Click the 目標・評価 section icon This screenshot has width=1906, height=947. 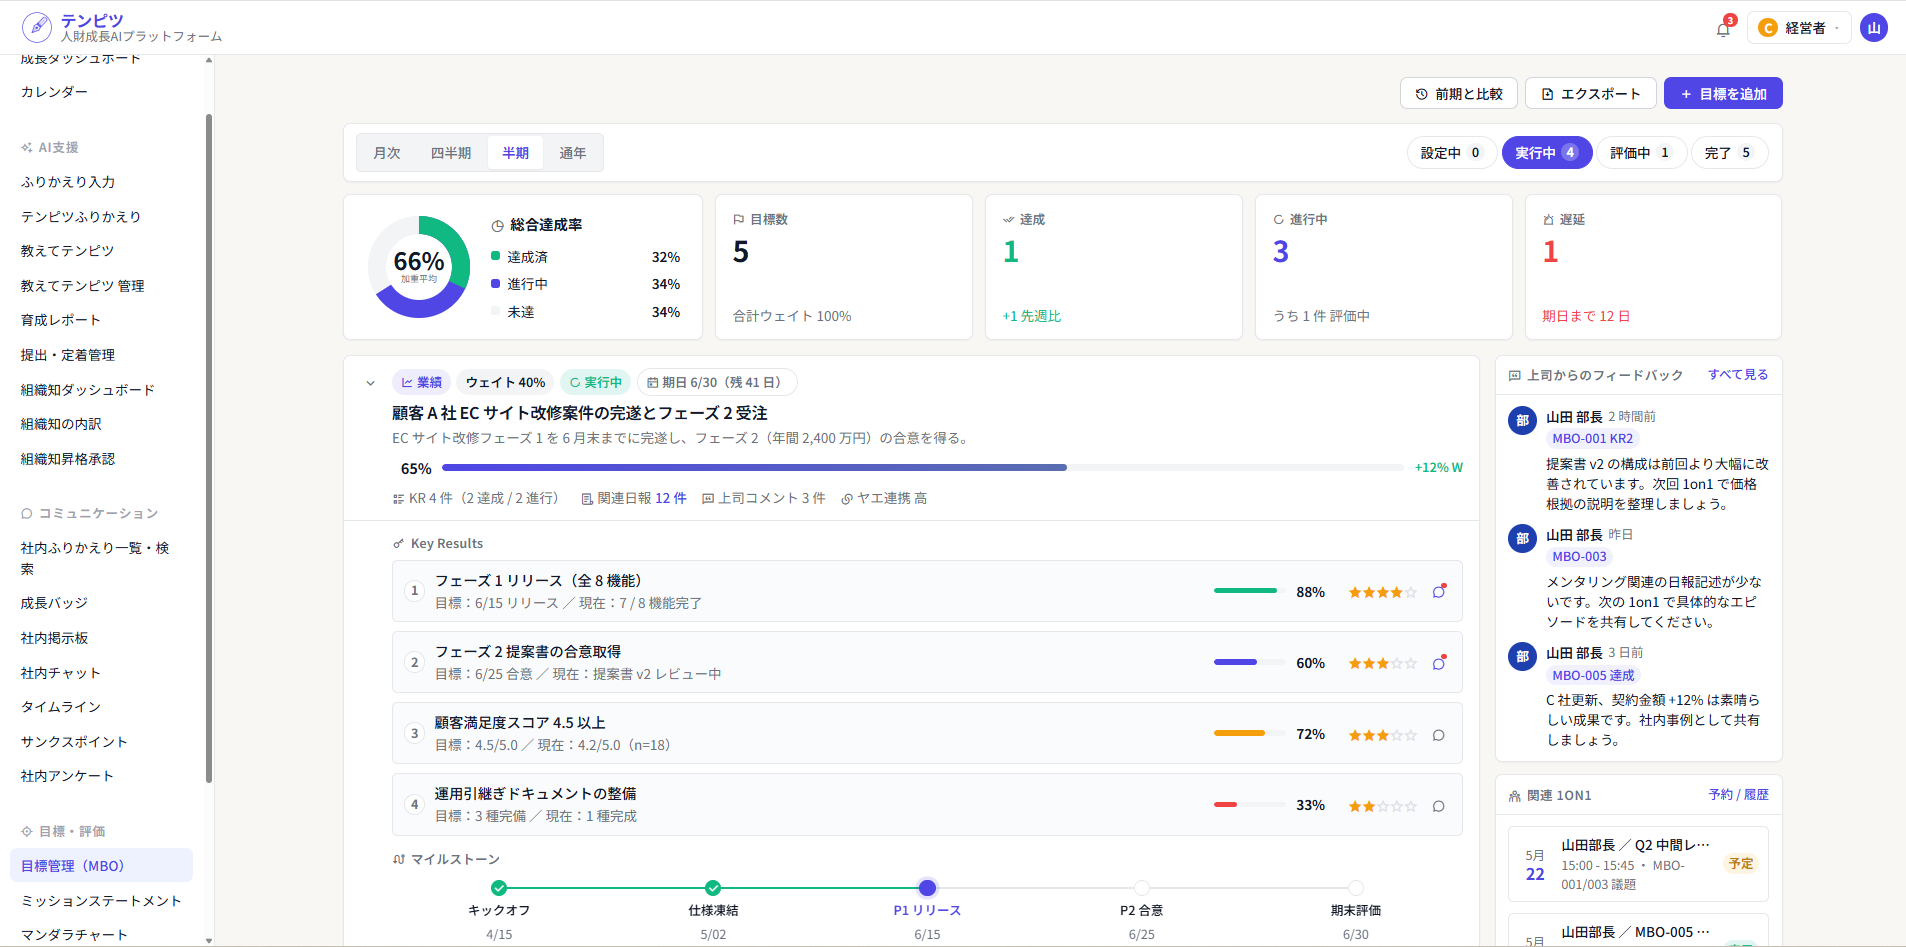(x=27, y=832)
